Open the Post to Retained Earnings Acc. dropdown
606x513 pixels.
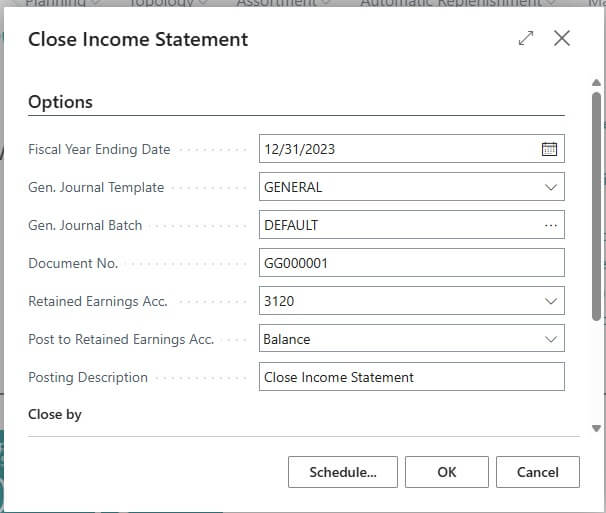tap(551, 339)
